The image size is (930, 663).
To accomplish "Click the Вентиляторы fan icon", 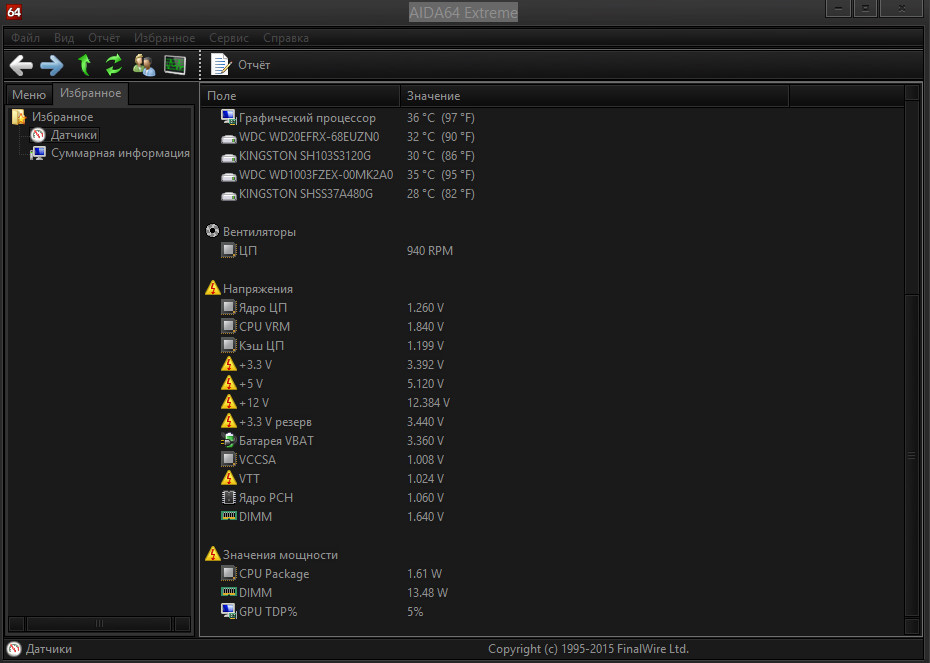I will pyautogui.click(x=212, y=231).
